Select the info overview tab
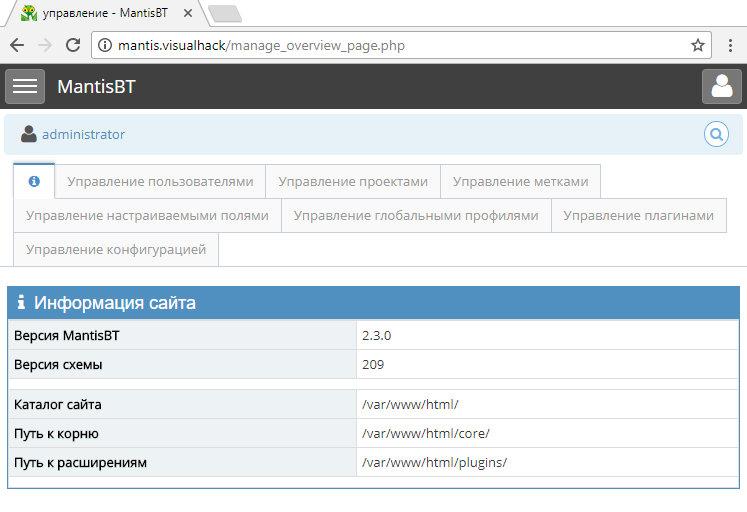 pos(34,181)
